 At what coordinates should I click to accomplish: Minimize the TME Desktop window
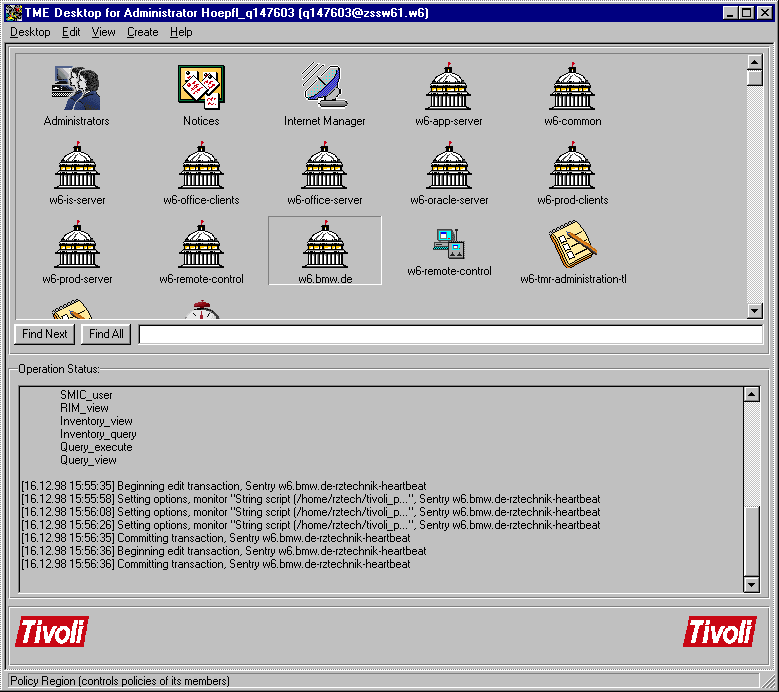pyautogui.click(x=730, y=12)
